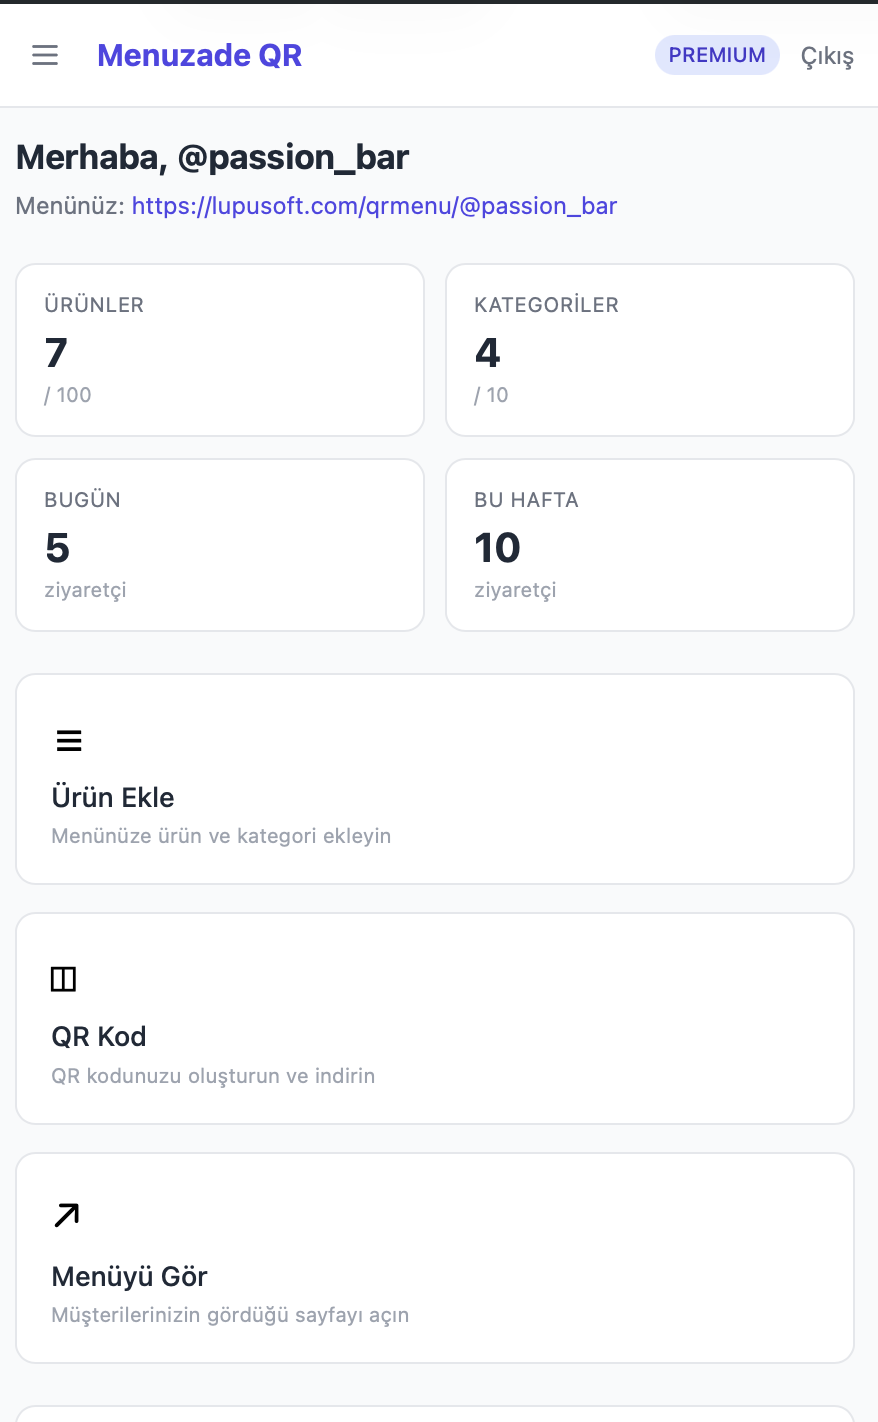Open the Menüyü Gör card

(x=435, y=1257)
